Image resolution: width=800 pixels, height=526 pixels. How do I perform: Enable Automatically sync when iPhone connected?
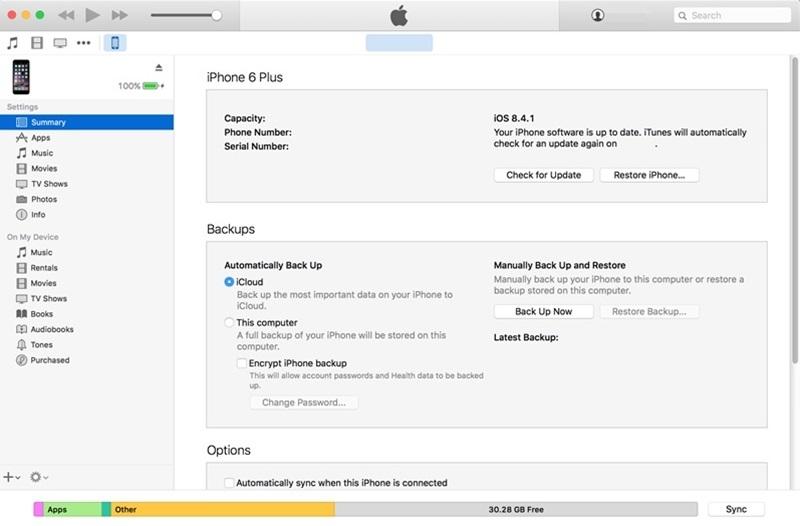pos(229,483)
